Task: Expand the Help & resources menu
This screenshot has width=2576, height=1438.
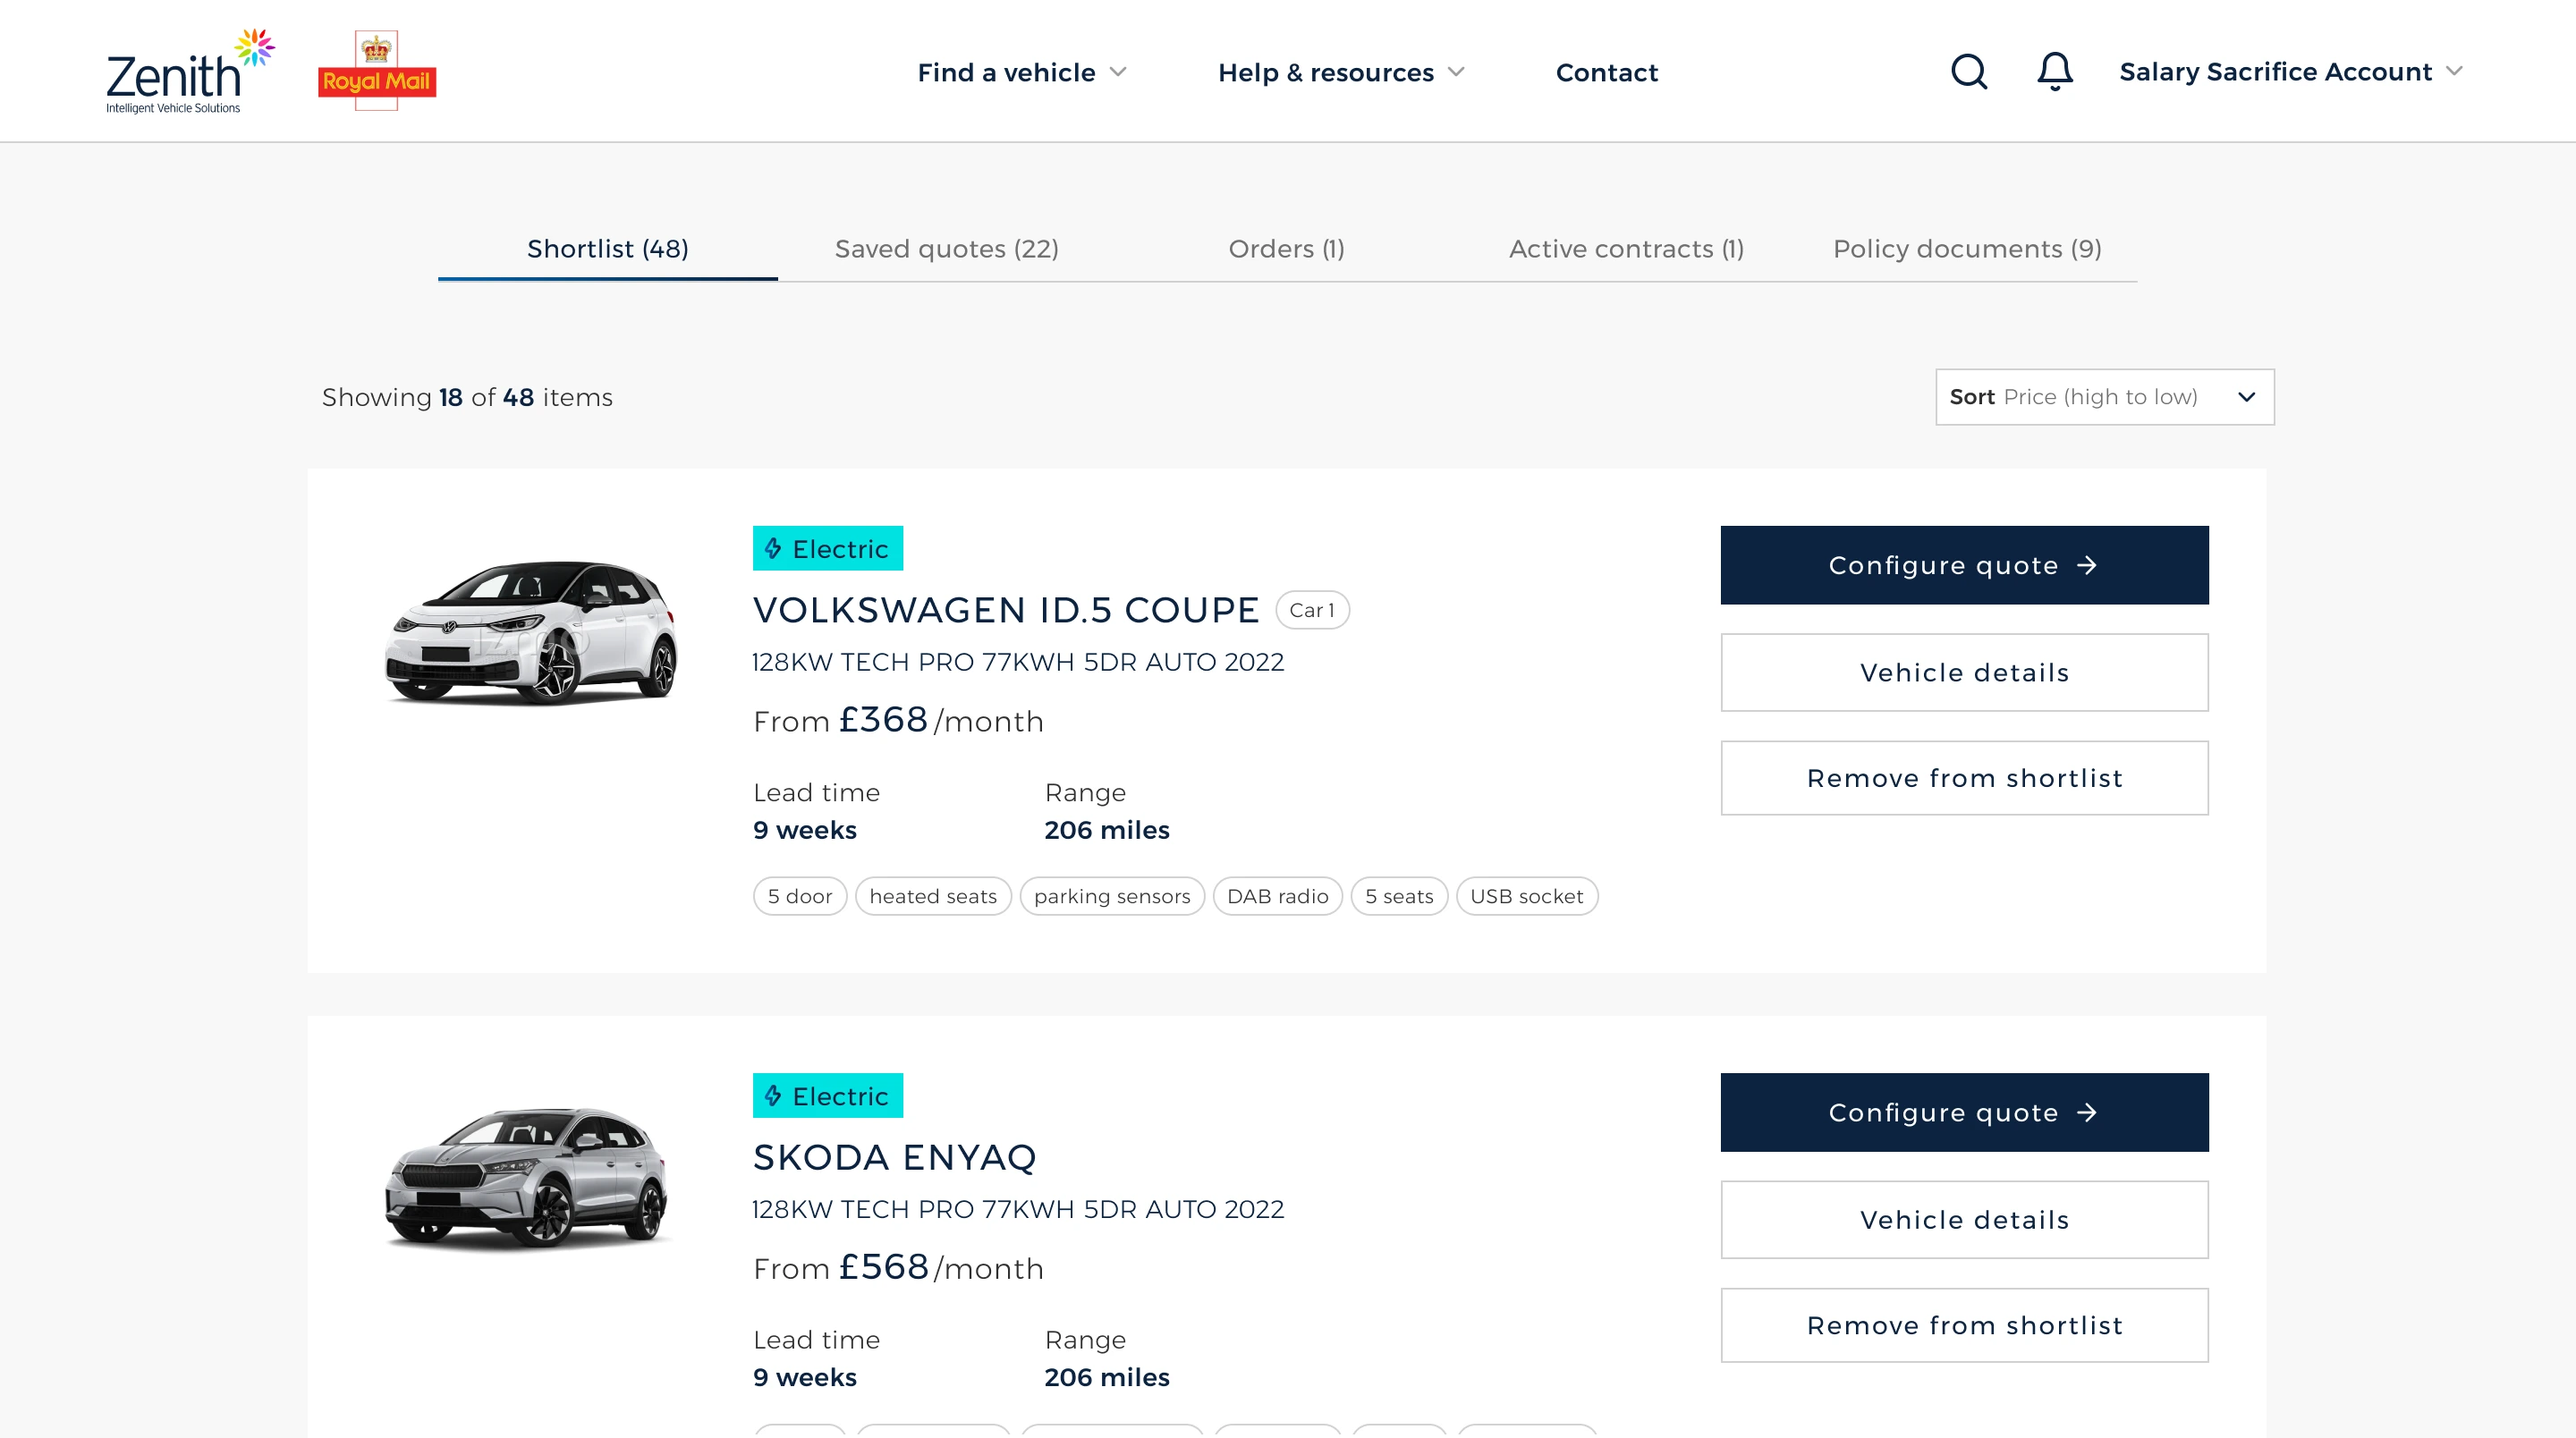Action: click(1341, 72)
